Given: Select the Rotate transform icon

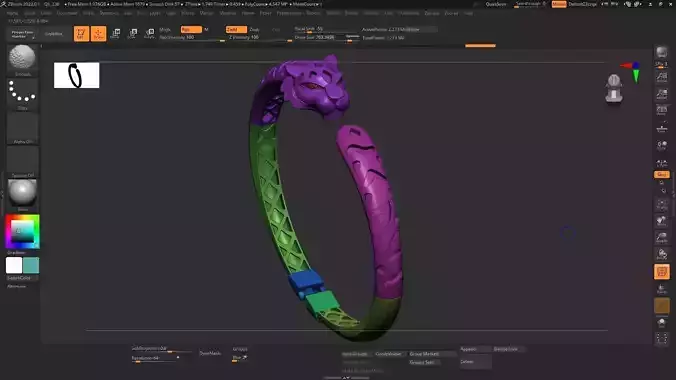Looking at the screenshot, I should pyautogui.click(x=150, y=34).
